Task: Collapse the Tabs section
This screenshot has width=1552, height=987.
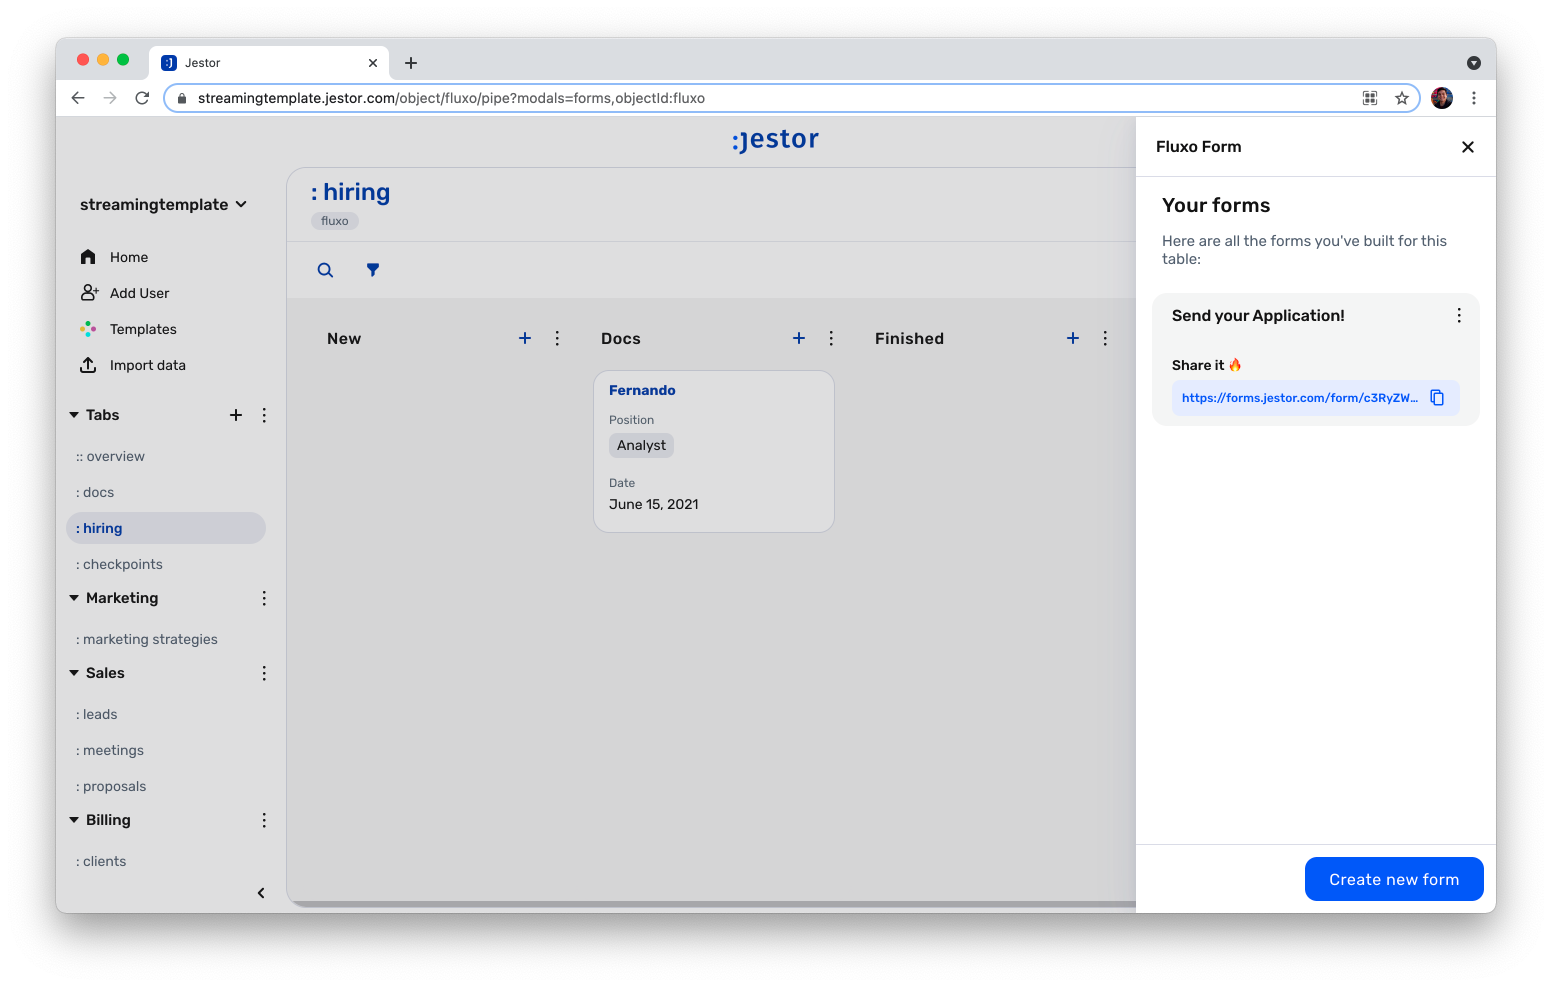Action: (x=74, y=415)
